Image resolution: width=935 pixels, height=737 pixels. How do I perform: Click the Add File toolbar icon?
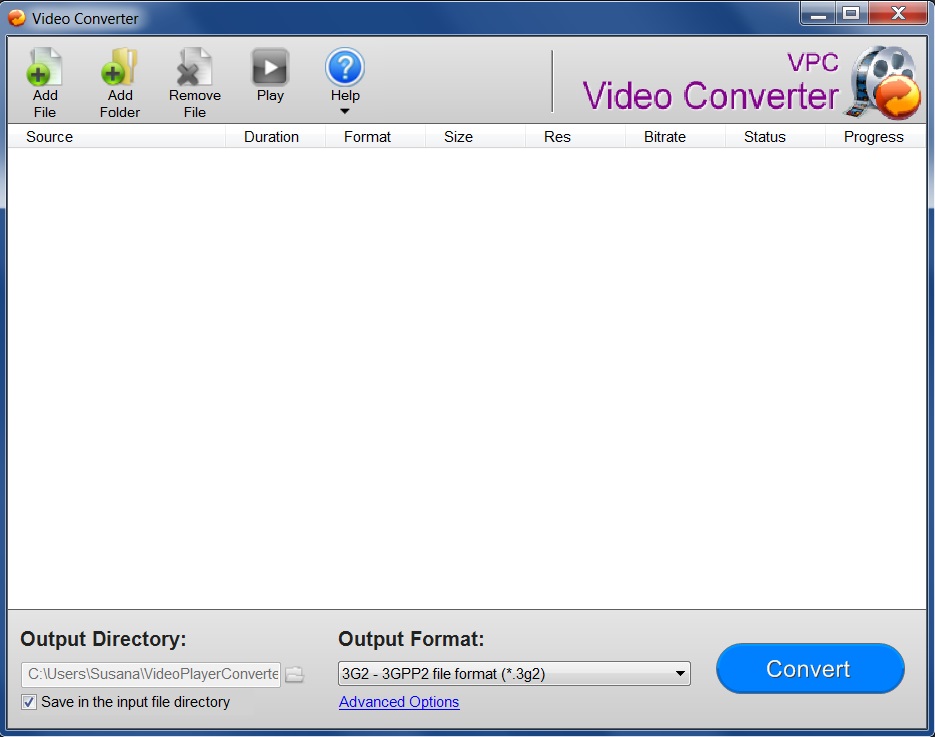point(44,67)
